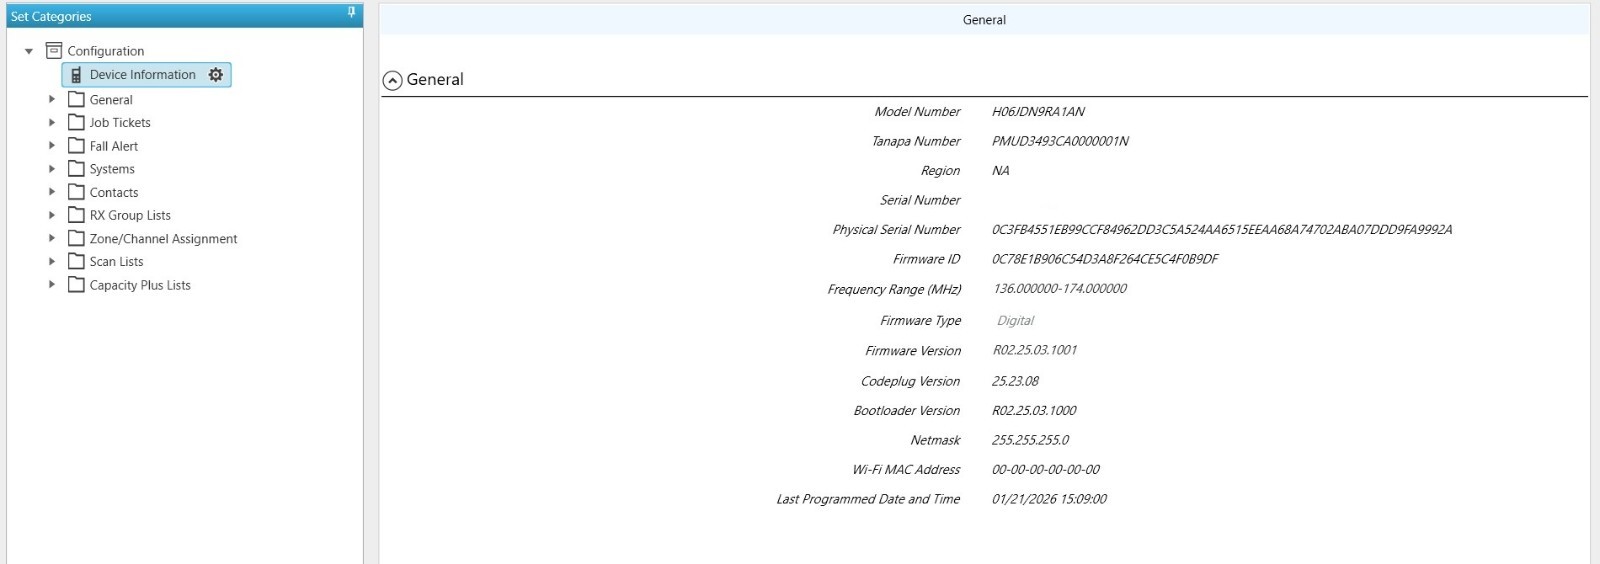
Task: Expand the Fall Alert tree arrow
Action: coord(52,146)
